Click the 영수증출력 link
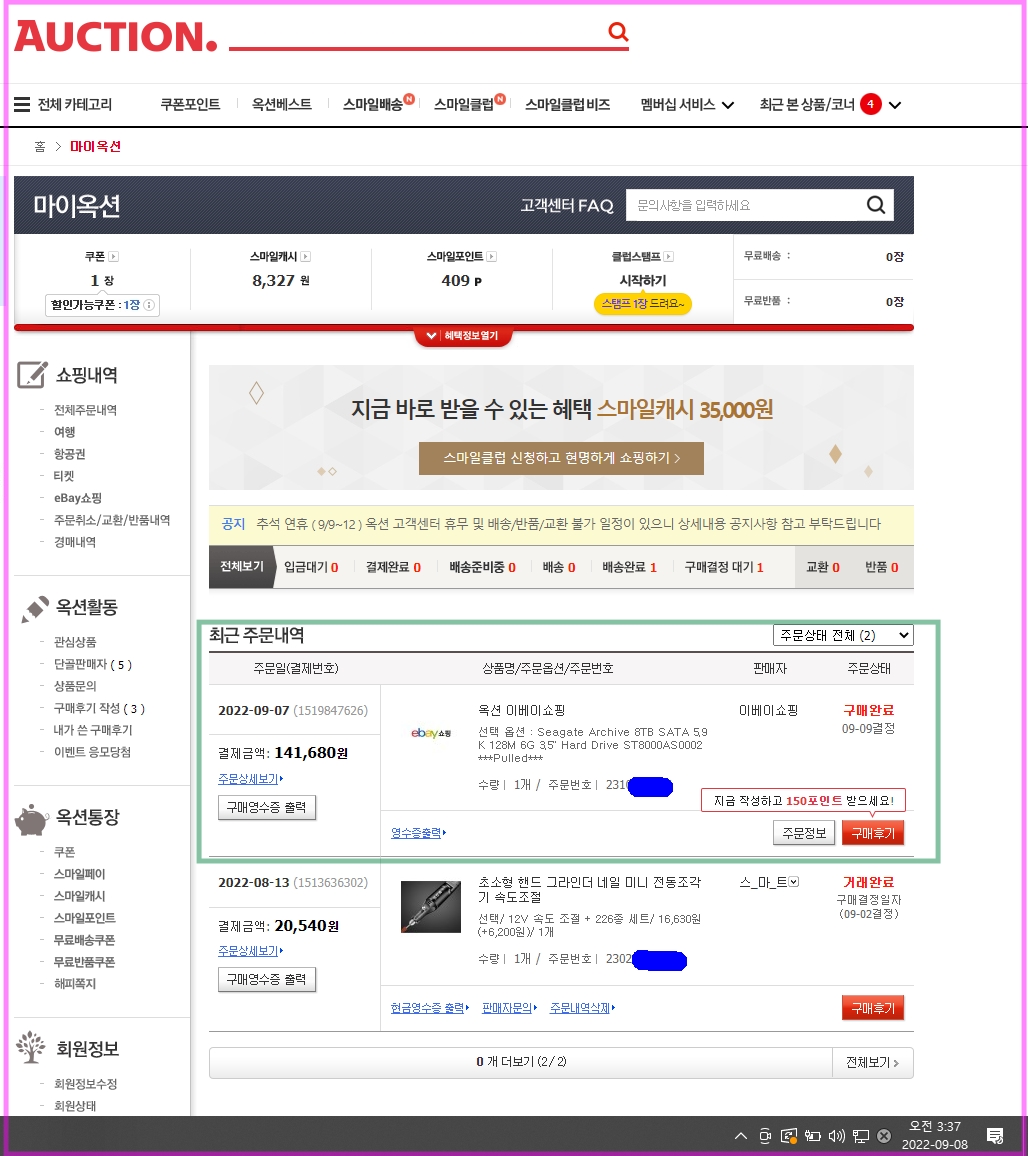The width and height of the screenshot is (1028, 1156). click(x=418, y=832)
